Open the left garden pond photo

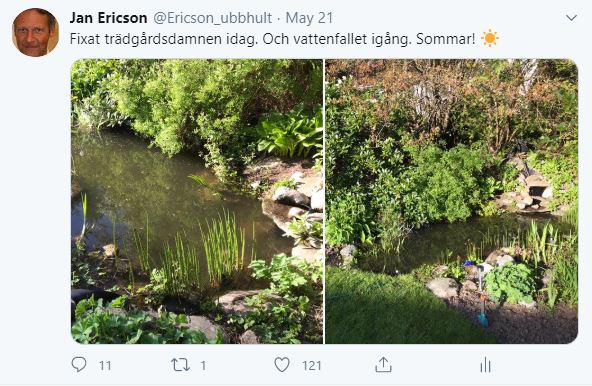click(x=197, y=201)
